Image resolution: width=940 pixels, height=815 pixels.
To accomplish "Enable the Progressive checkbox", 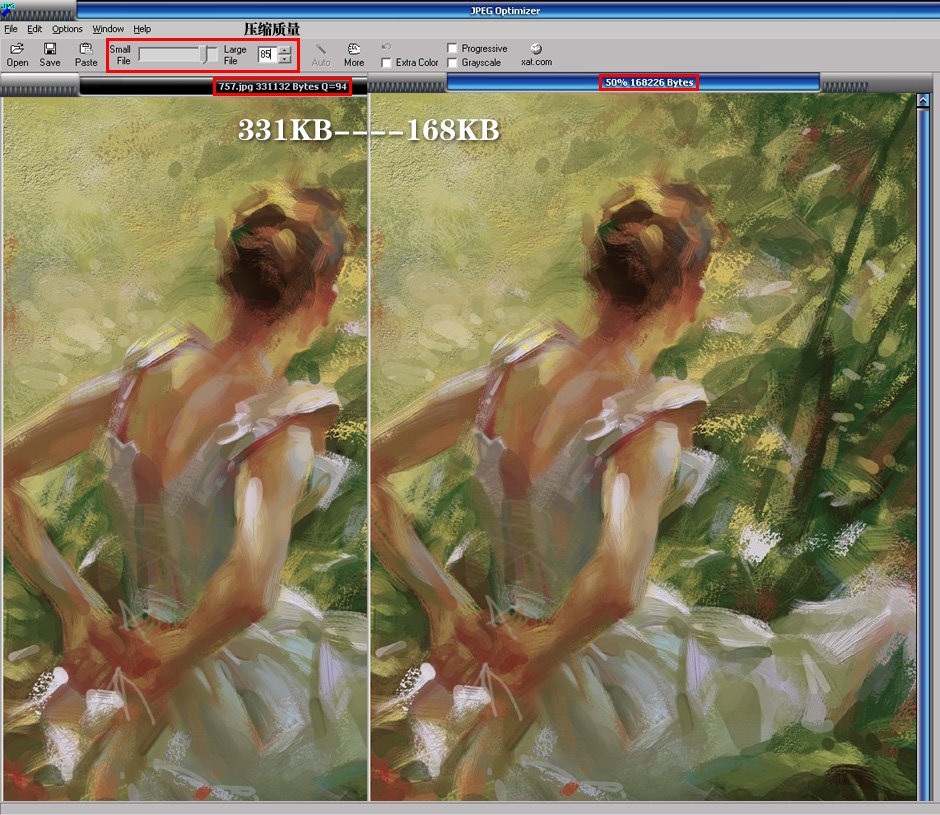I will click(452, 48).
